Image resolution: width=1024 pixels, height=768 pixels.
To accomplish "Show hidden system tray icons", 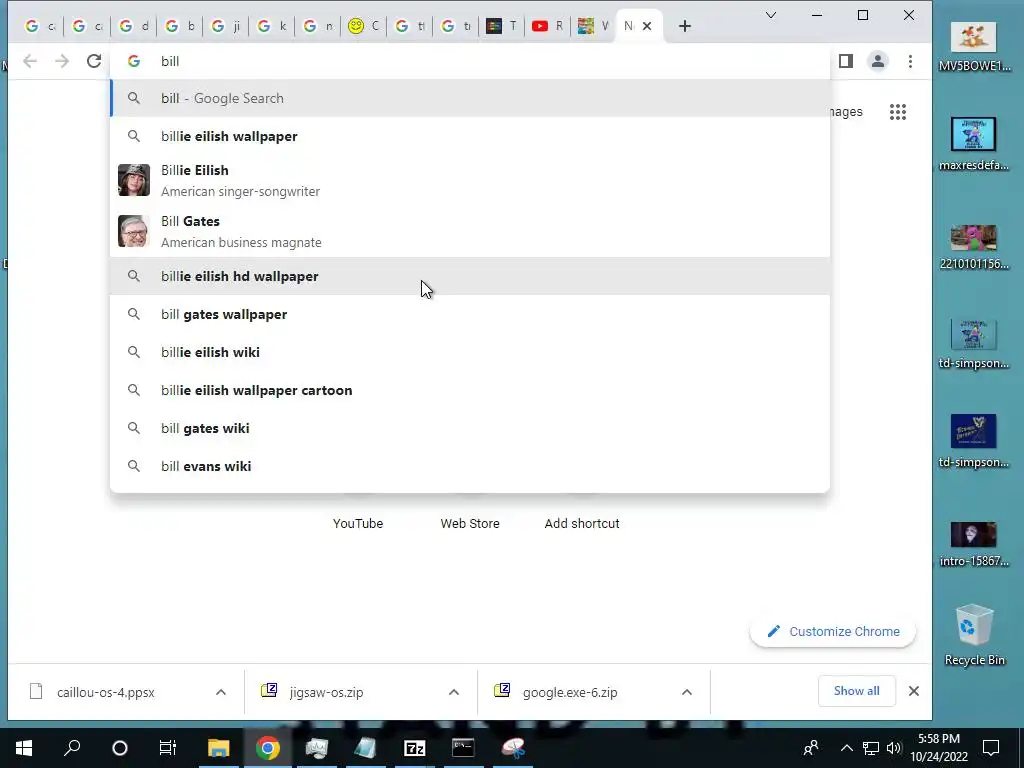I will 846,748.
